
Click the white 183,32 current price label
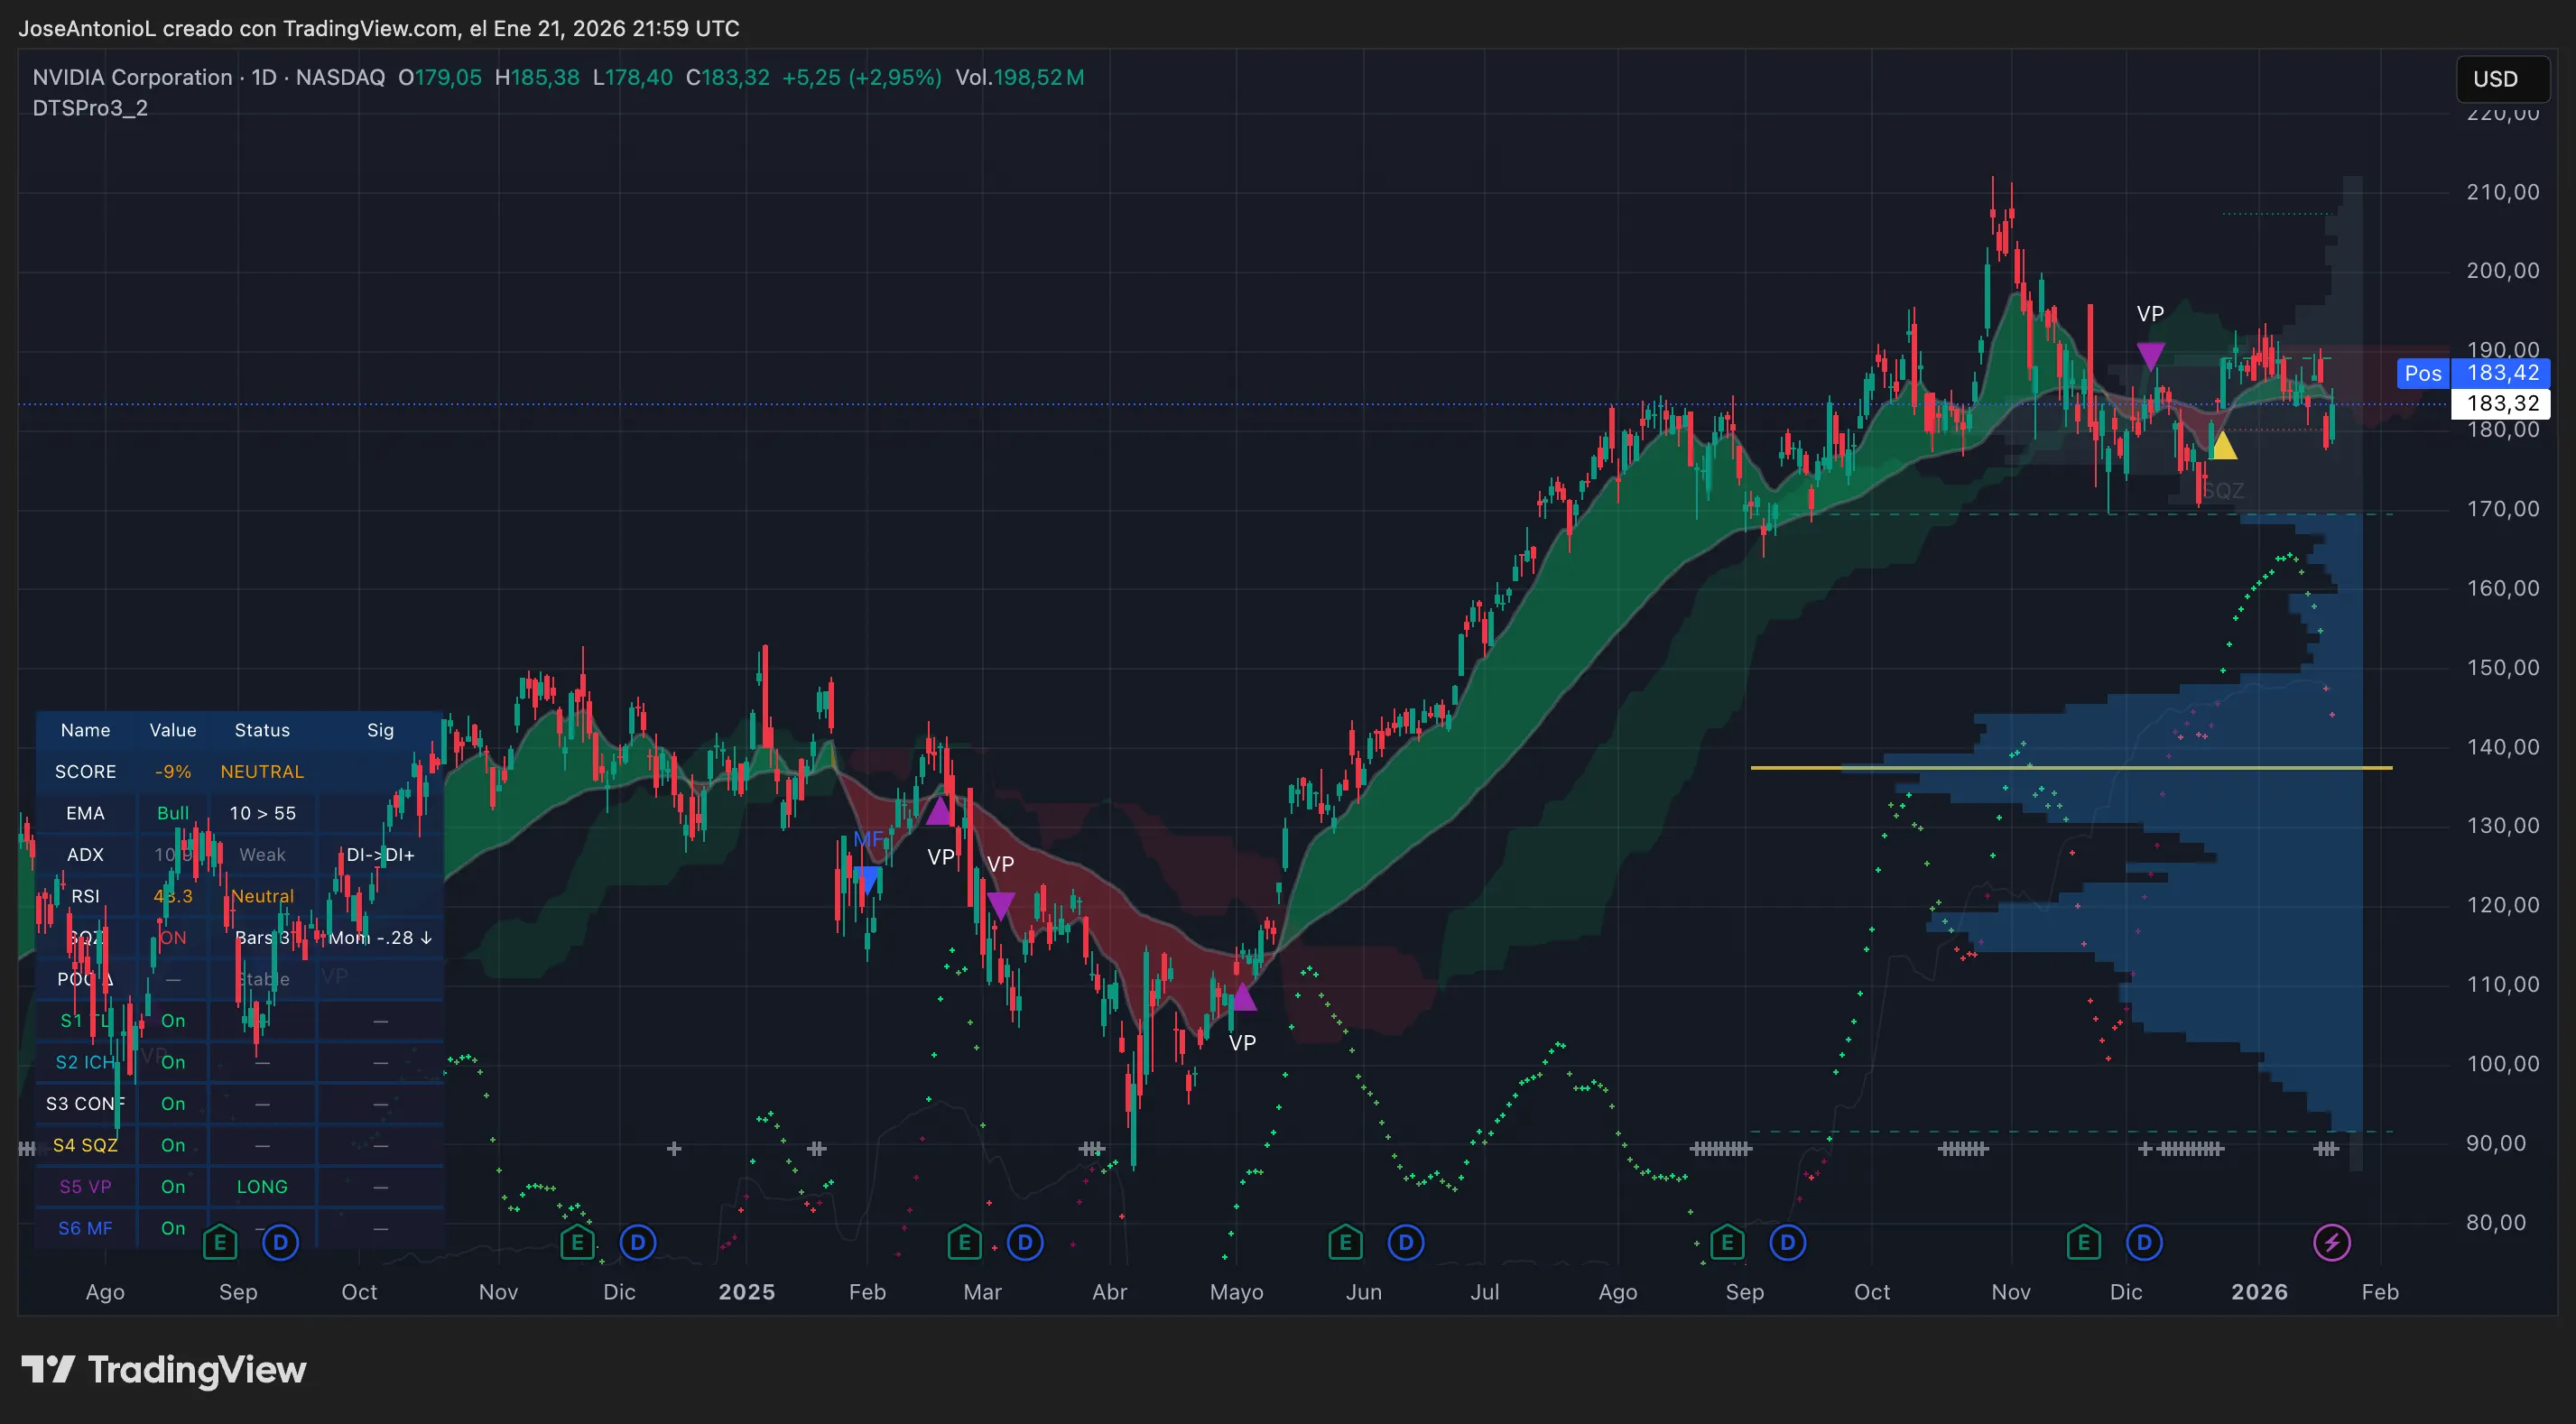(x=2502, y=403)
